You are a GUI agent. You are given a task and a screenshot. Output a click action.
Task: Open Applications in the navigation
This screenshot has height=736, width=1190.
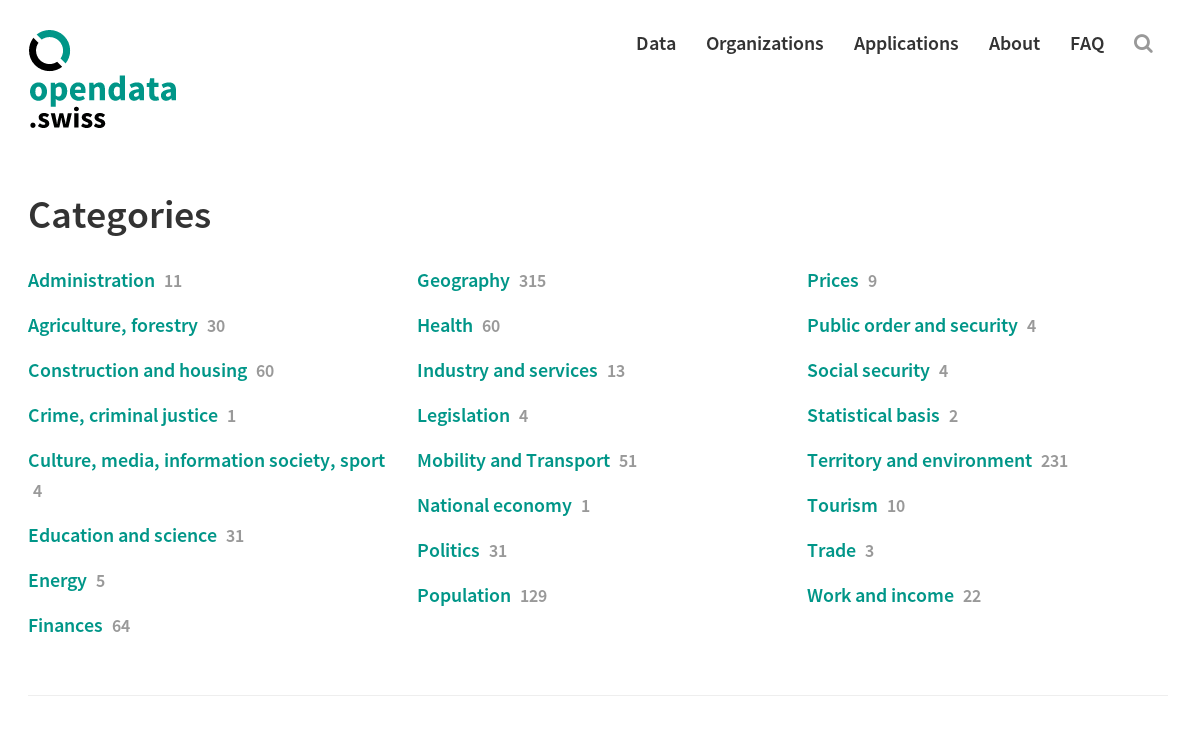pos(905,44)
